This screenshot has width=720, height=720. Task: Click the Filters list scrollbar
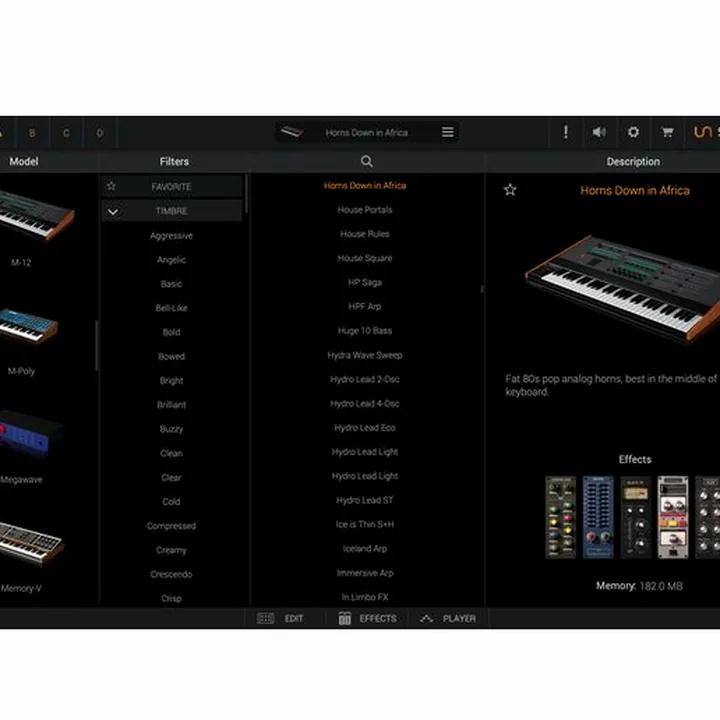[x=247, y=194]
